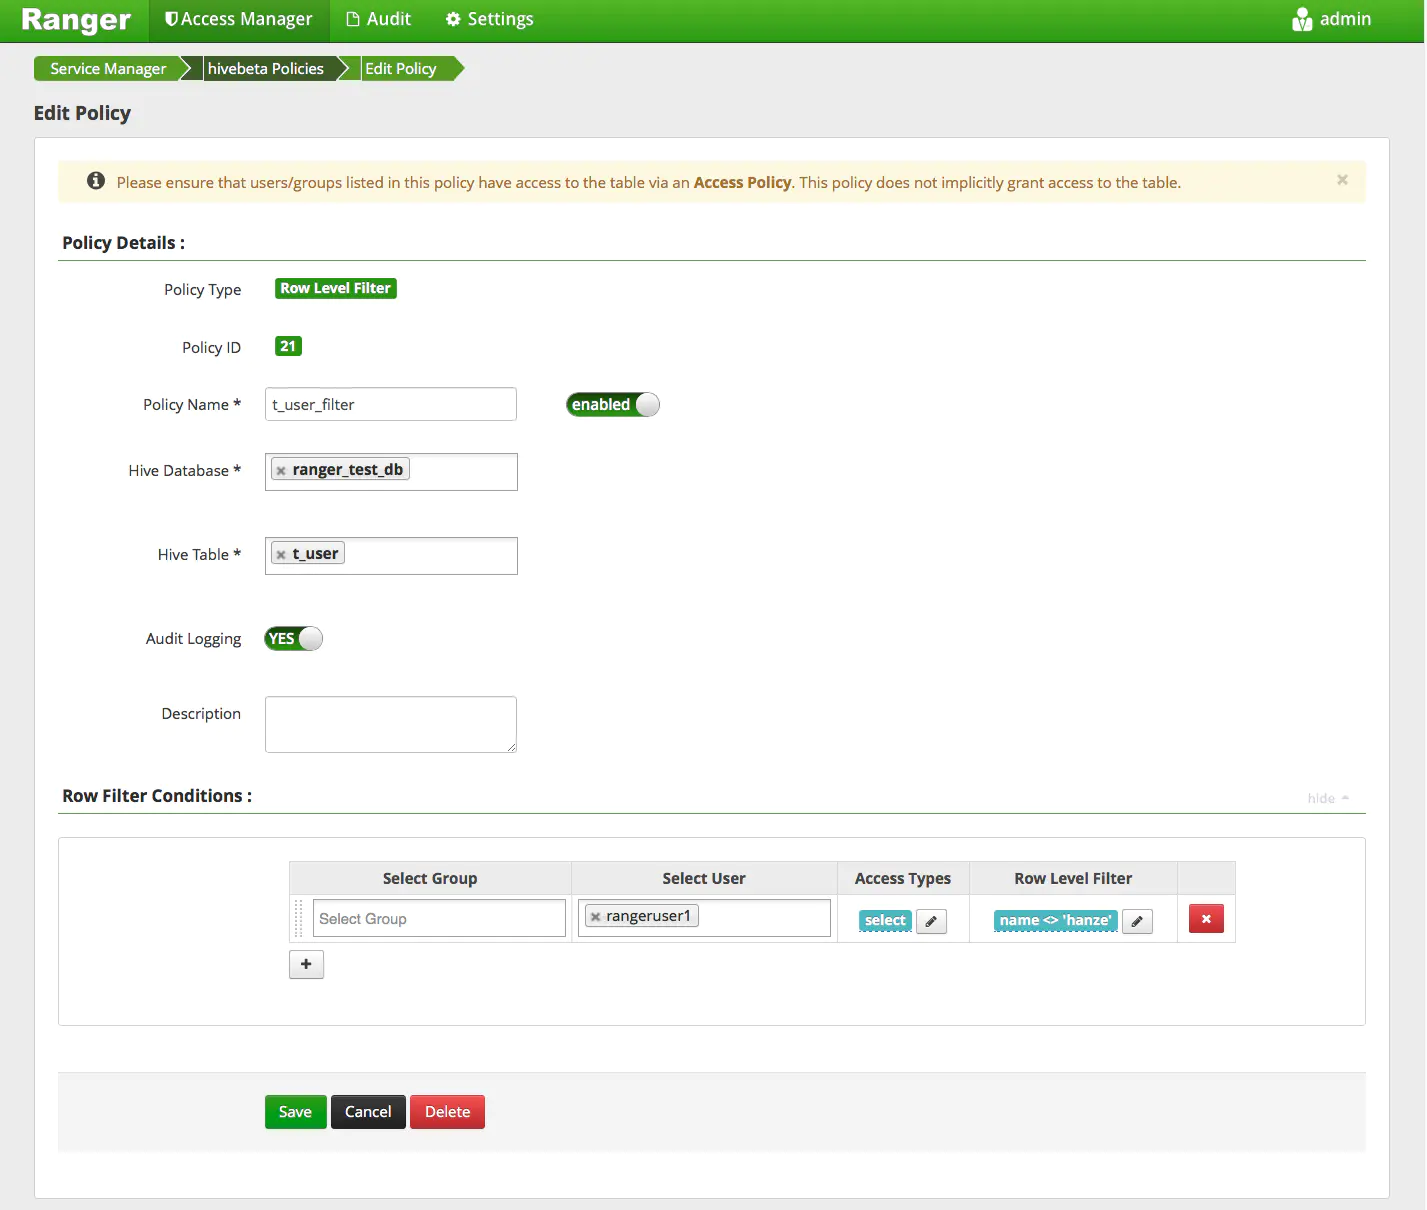Viewport: 1427px width, 1210px height.
Task: Click the Row Filter Conditions heading
Action: [157, 796]
